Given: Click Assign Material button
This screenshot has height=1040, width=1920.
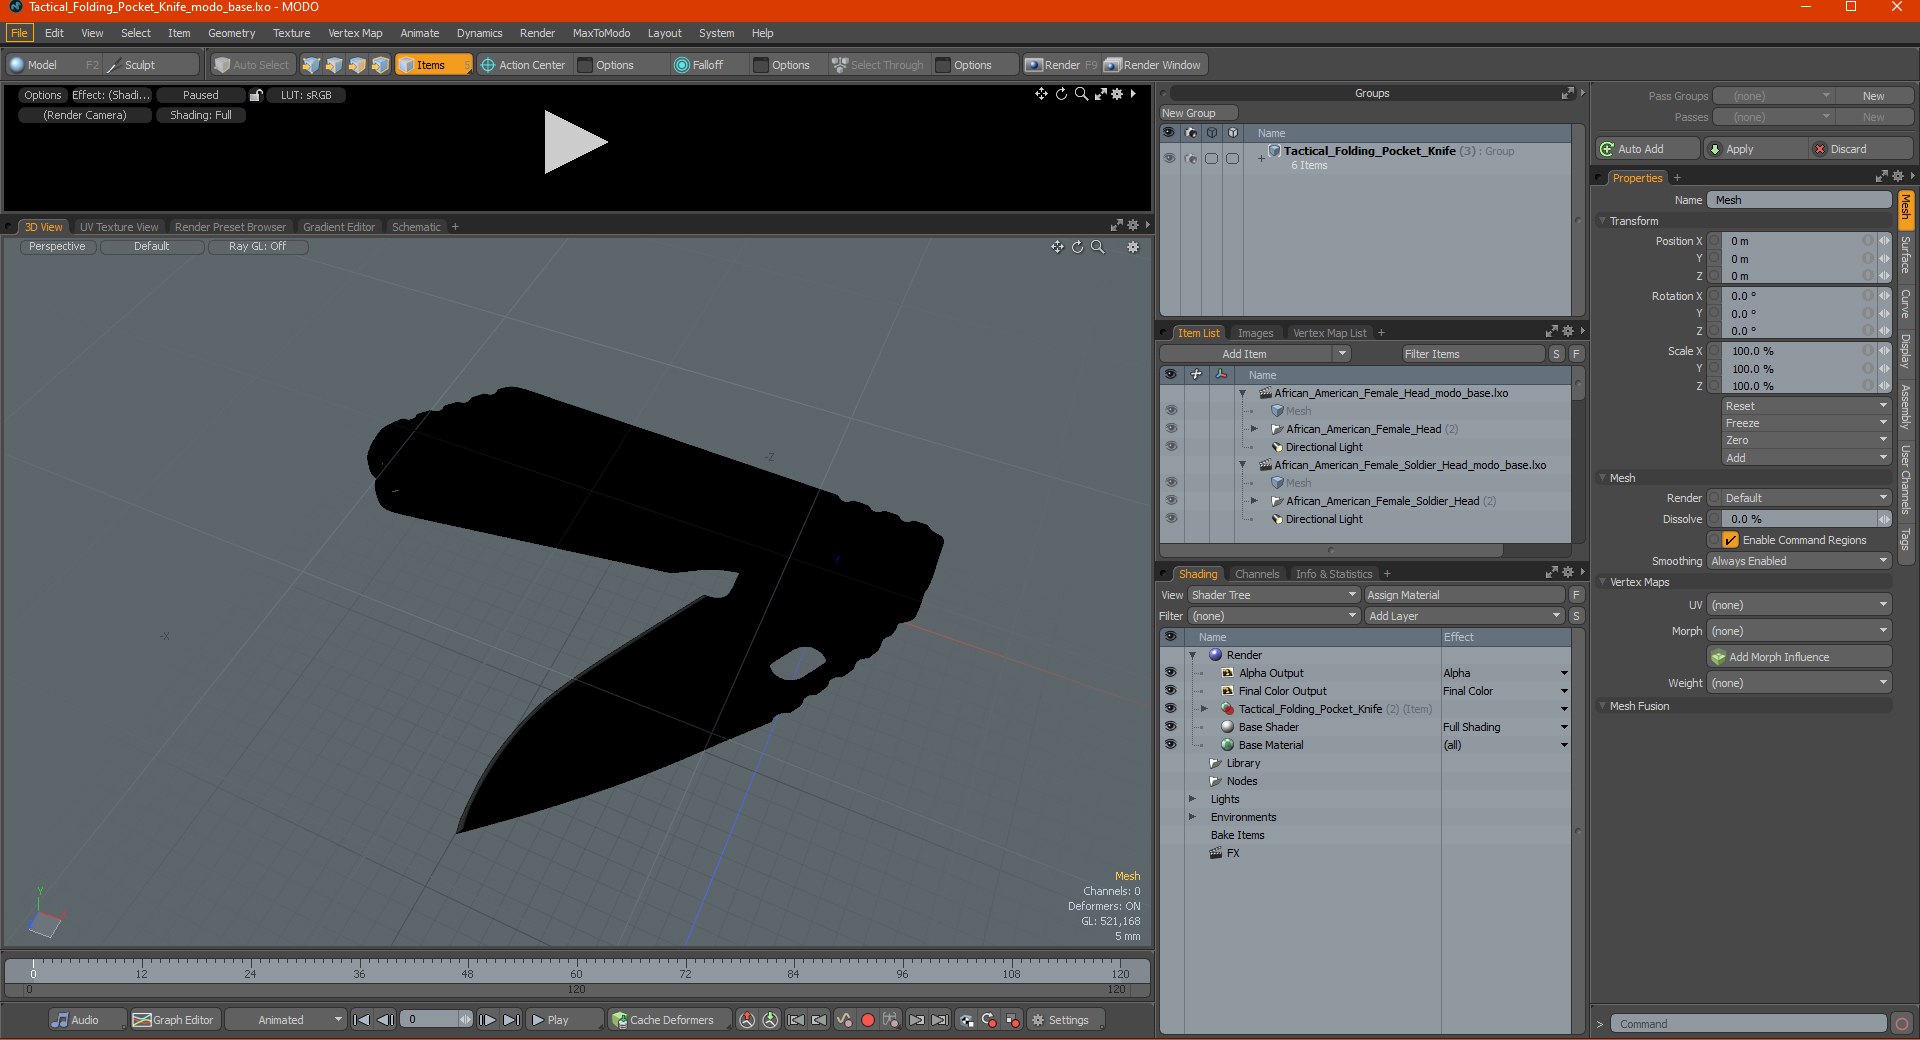Looking at the screenshot, I should point(1464,595).
